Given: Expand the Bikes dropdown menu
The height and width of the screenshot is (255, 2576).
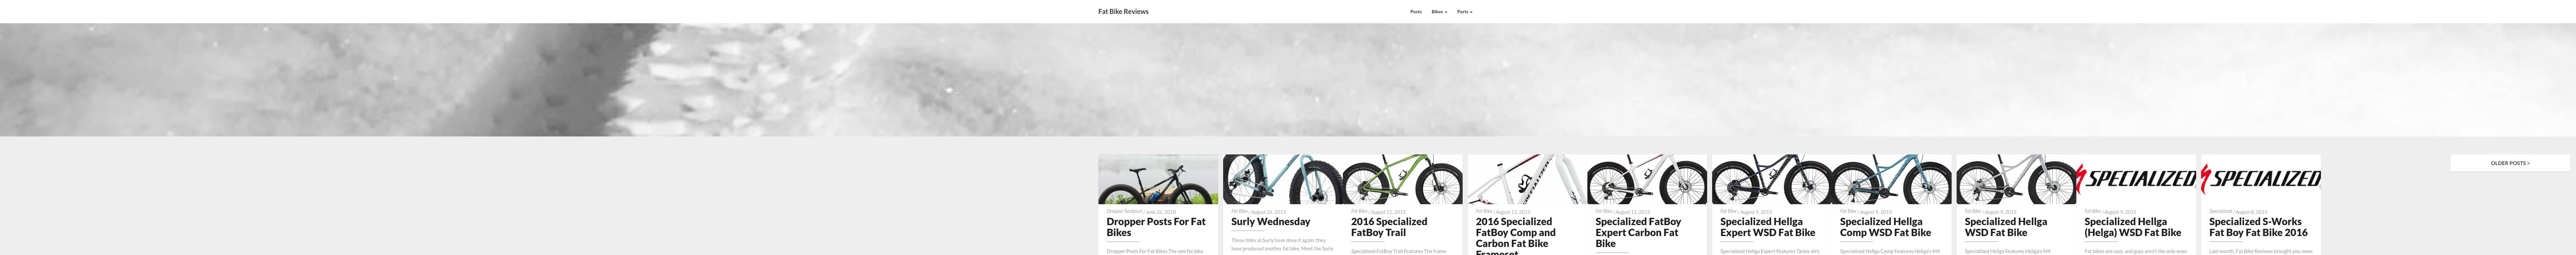Looking at the screenshot, I should click(1439, 12).
